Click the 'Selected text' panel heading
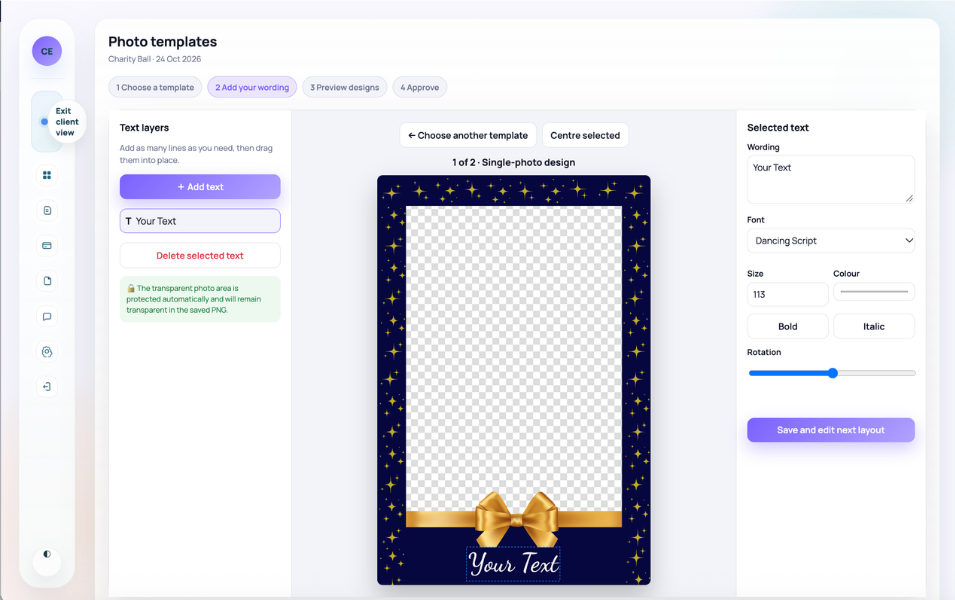955x600 pixels. click(778, 127)
